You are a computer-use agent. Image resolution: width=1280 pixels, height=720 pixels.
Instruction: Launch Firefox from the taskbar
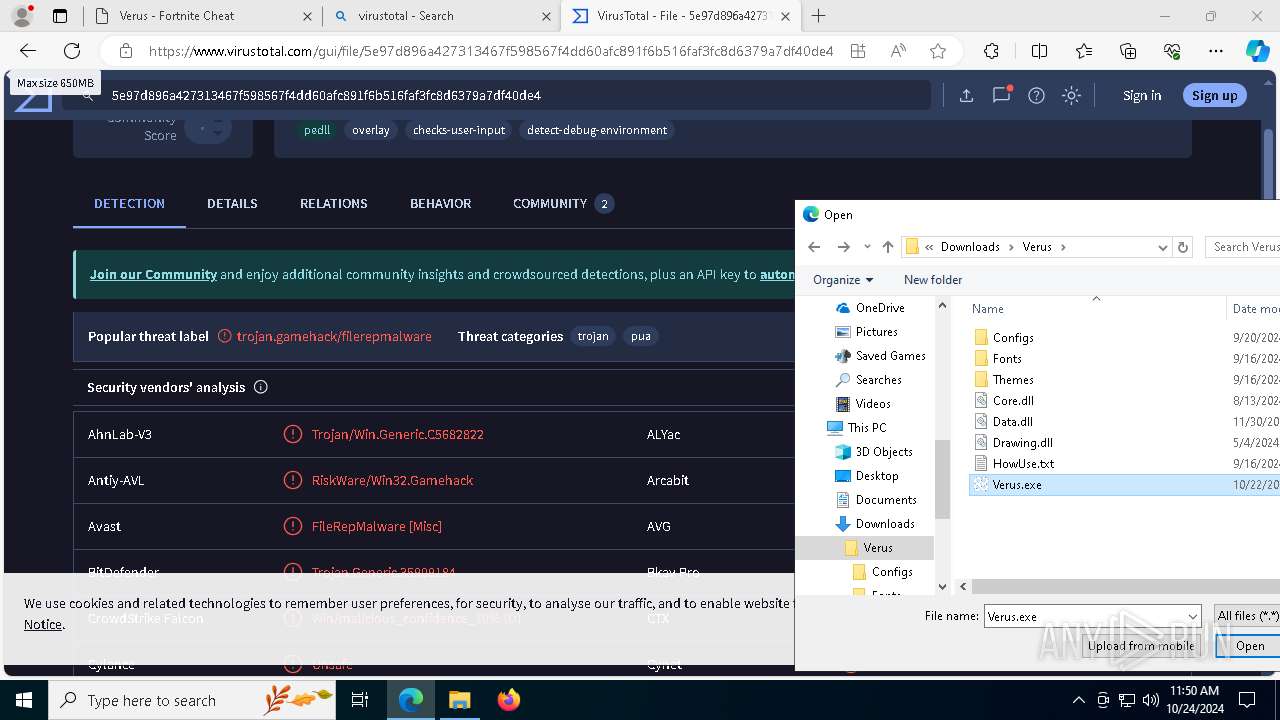click(x=508, y=700)
